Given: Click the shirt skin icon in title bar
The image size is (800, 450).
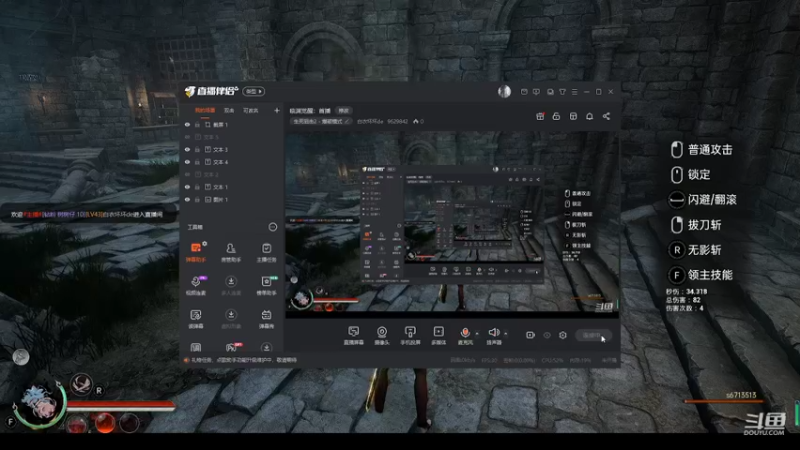Looking at the screenshot, I should [x=562, y=92].
